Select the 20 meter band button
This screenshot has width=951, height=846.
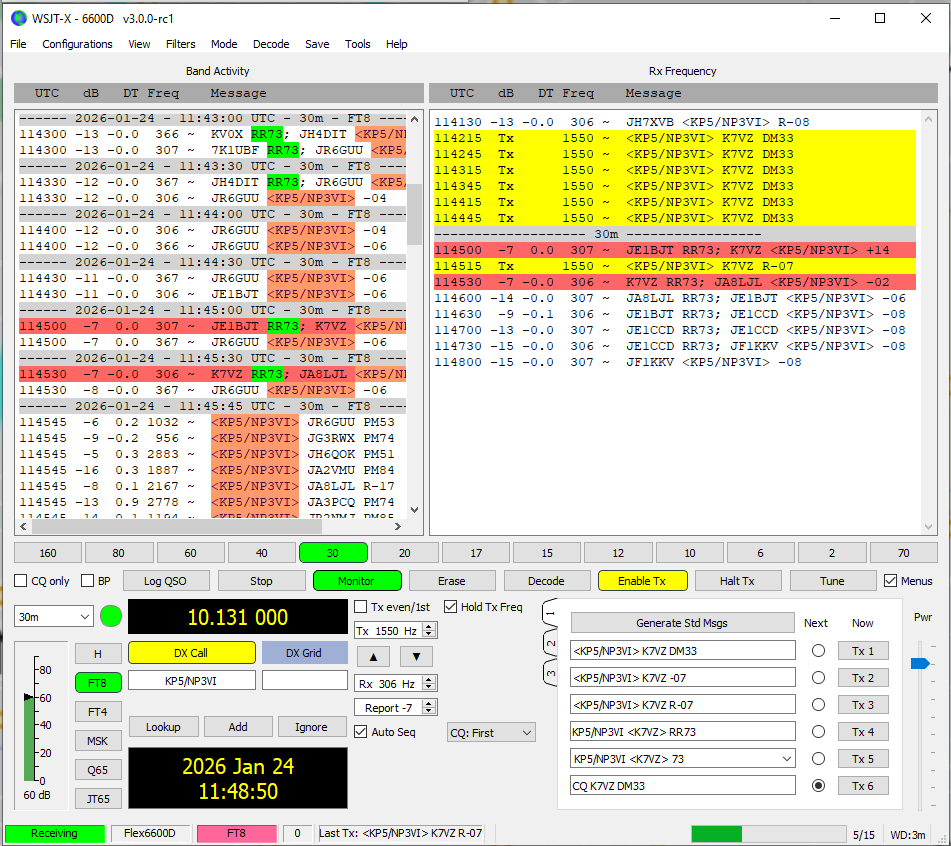point(405,553)
